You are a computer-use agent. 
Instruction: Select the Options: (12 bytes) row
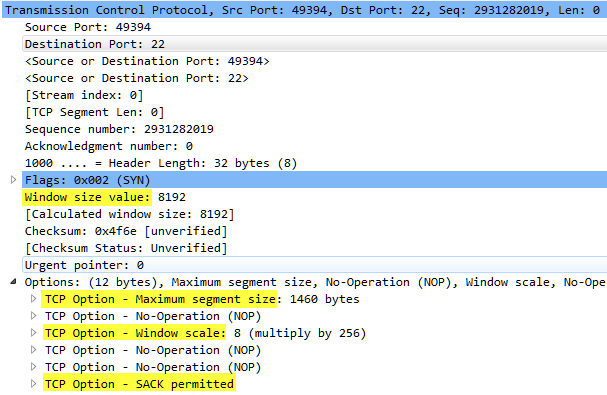coord(315,282)
